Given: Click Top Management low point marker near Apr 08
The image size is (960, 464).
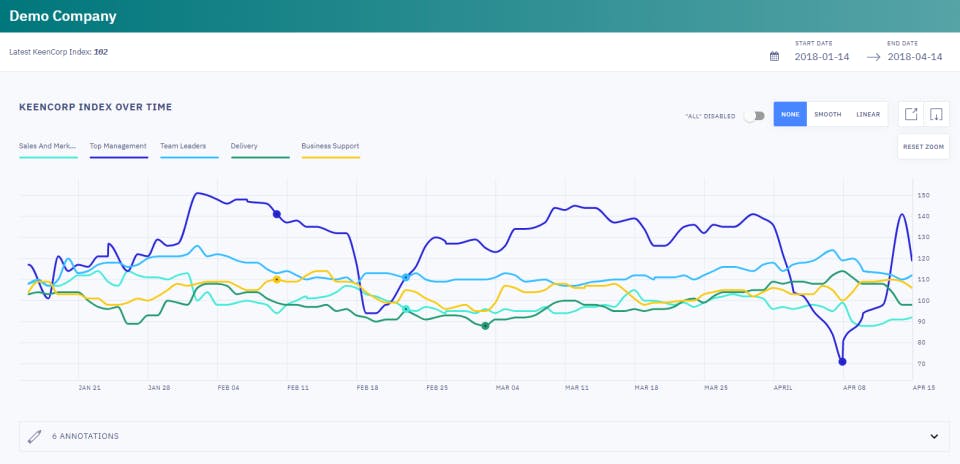Looking at the screenshot, I should point(842,362).
